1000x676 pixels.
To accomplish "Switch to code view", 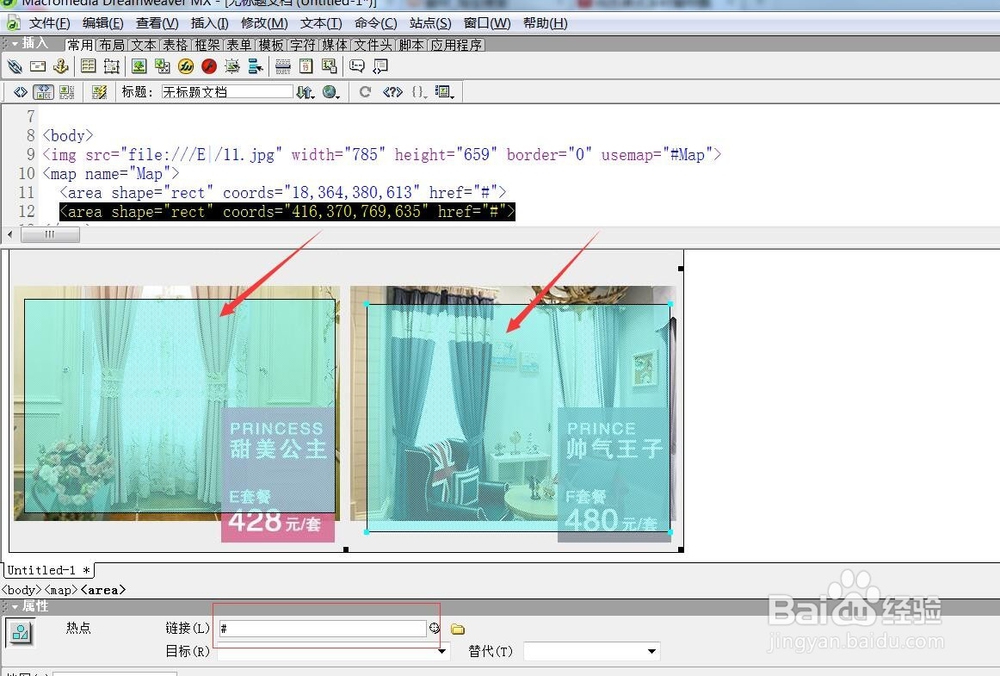I will pyautogui.click(x=20, y=92).
